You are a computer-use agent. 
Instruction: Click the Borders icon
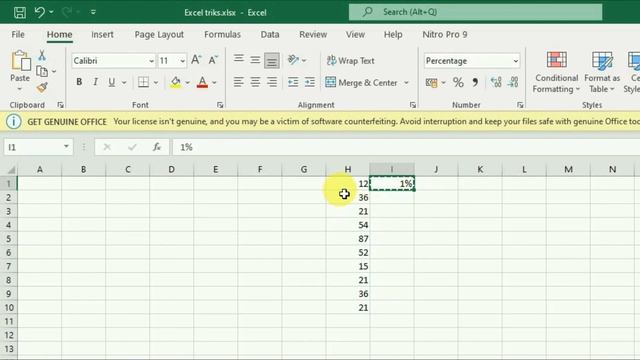pyautogui.click(x=143, y=82)
